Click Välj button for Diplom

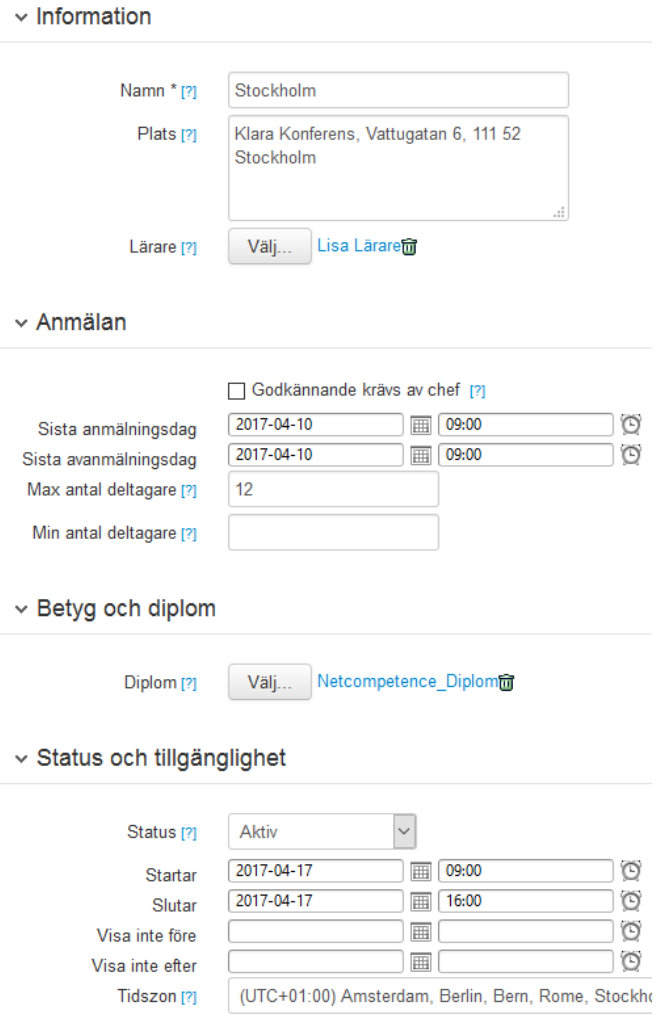(x=269, y=683)
